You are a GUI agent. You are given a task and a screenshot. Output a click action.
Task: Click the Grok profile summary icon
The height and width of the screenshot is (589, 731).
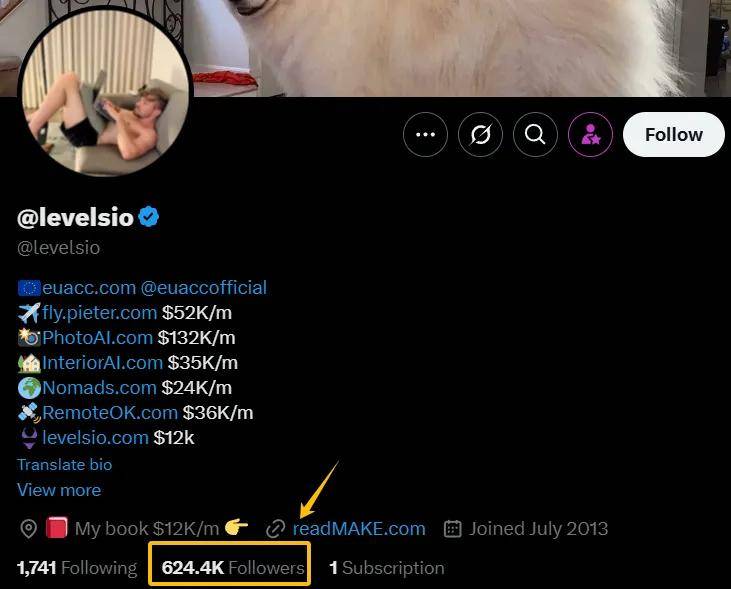click(x=480, y=134)
